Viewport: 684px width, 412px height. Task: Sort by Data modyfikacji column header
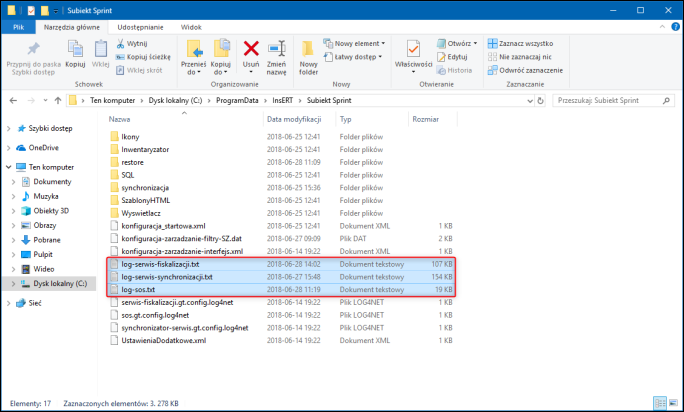point(294,119)
